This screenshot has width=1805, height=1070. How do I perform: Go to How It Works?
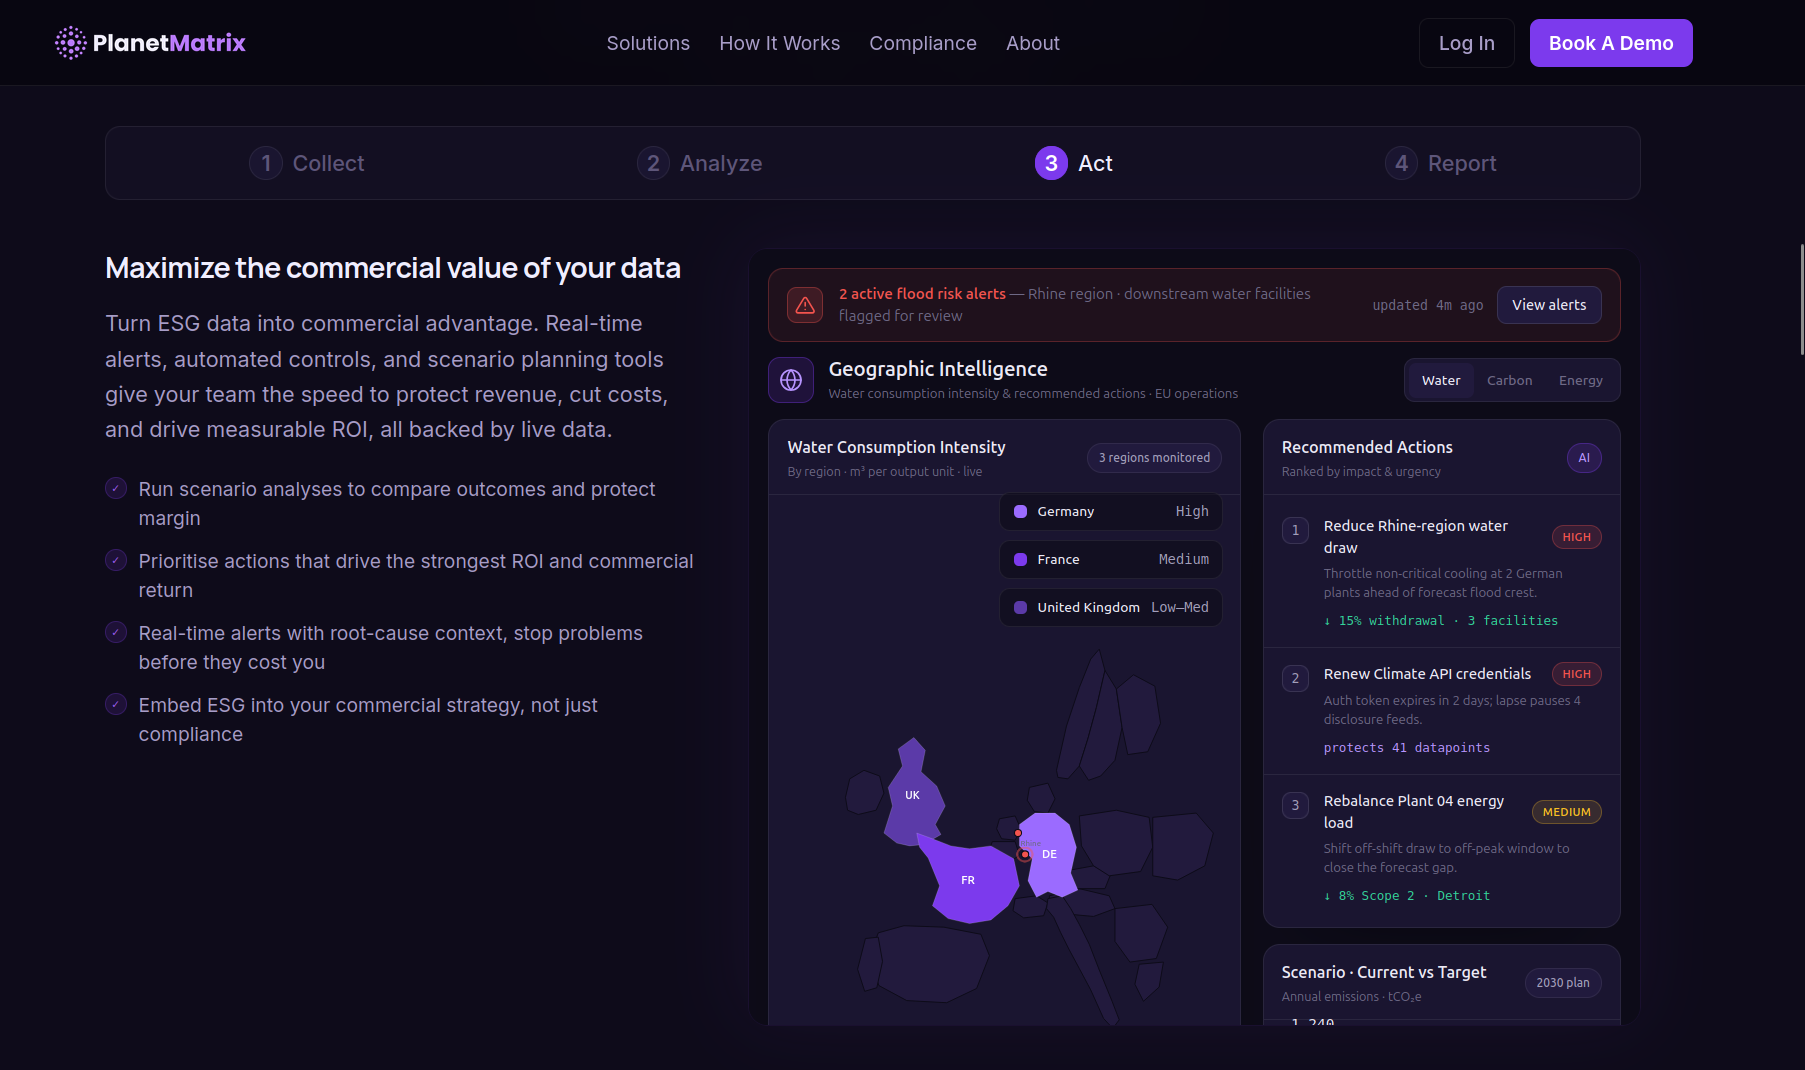tap(780, 43)
